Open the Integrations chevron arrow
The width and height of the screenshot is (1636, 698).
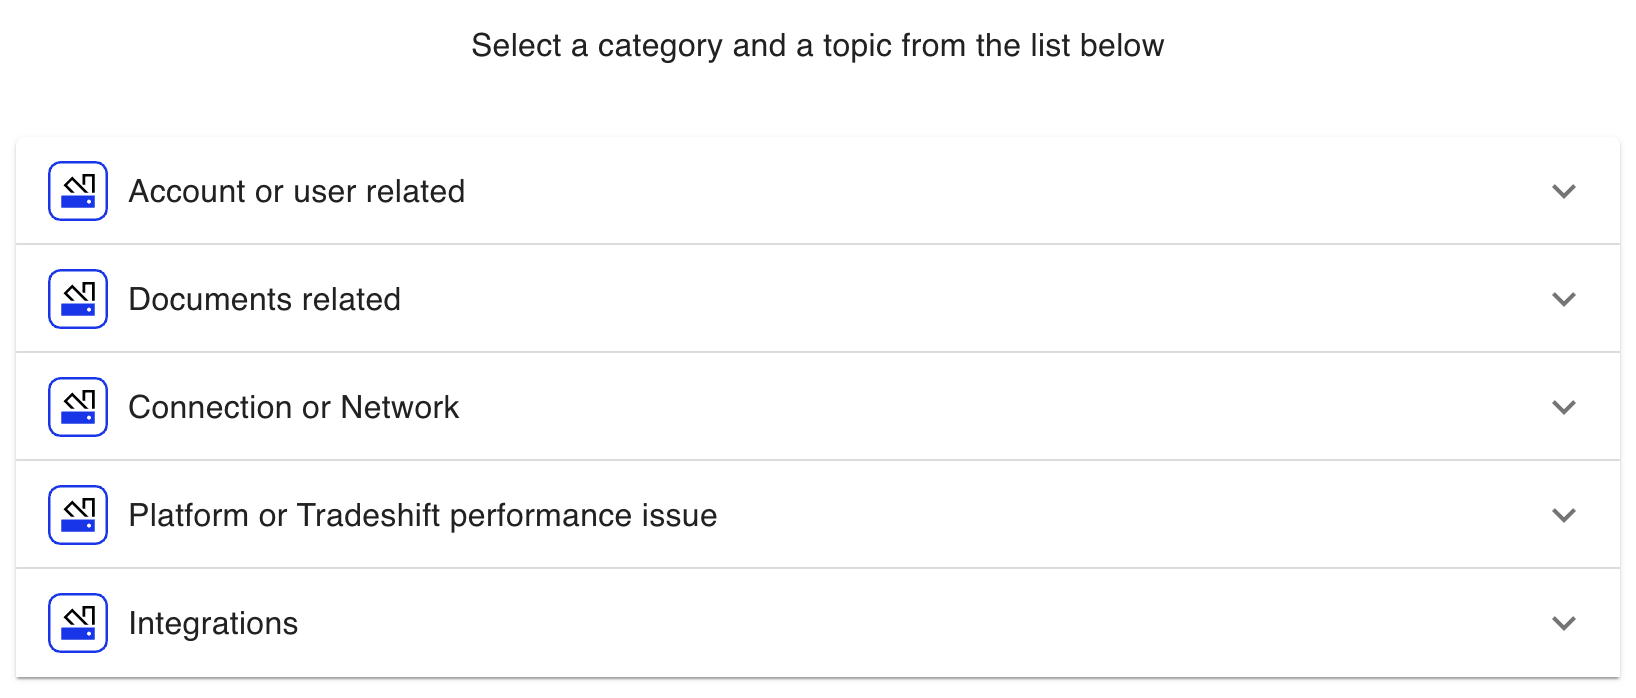coord(1564,623)
